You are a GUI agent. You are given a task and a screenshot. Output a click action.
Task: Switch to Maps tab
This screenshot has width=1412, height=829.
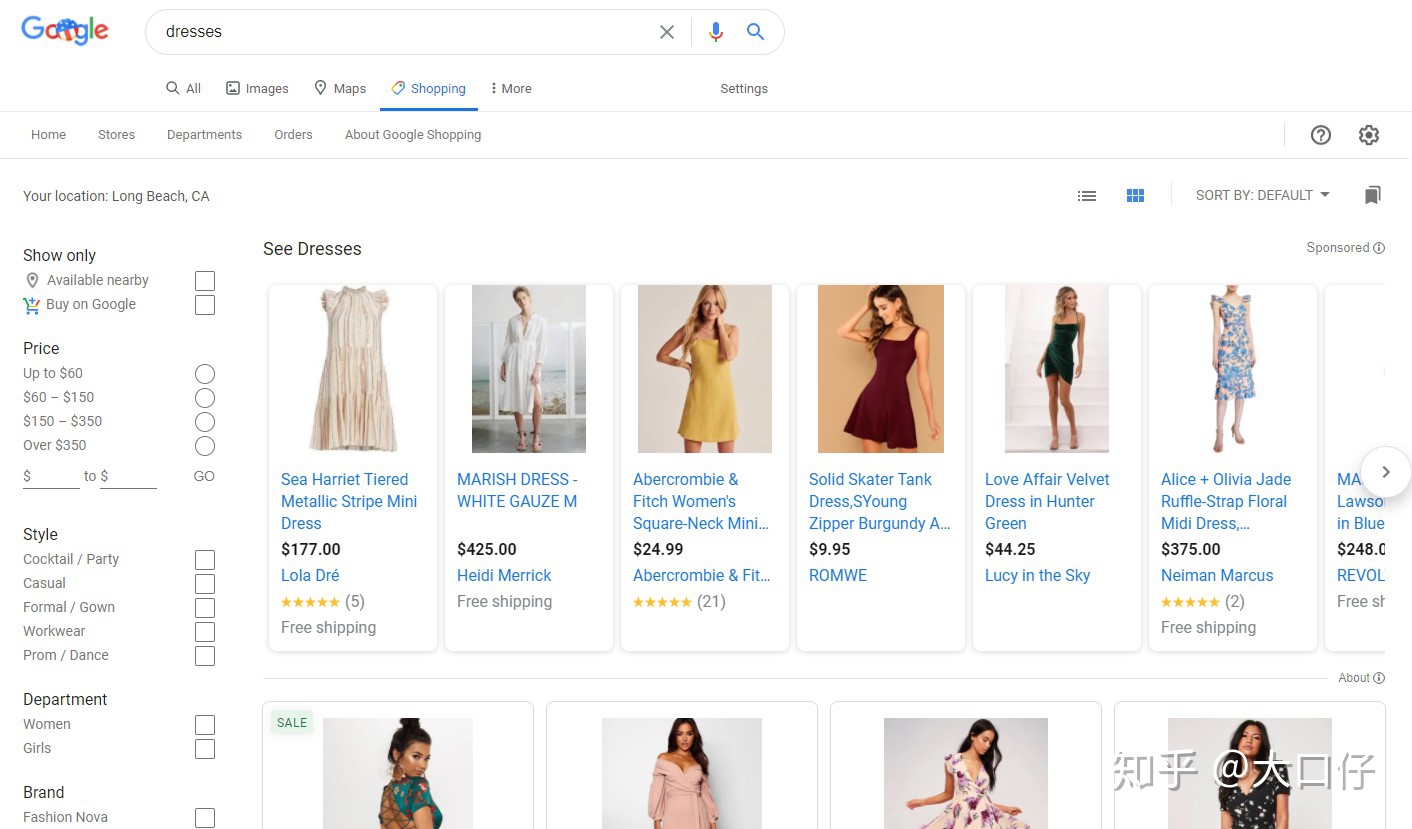(x=340, y=89)
